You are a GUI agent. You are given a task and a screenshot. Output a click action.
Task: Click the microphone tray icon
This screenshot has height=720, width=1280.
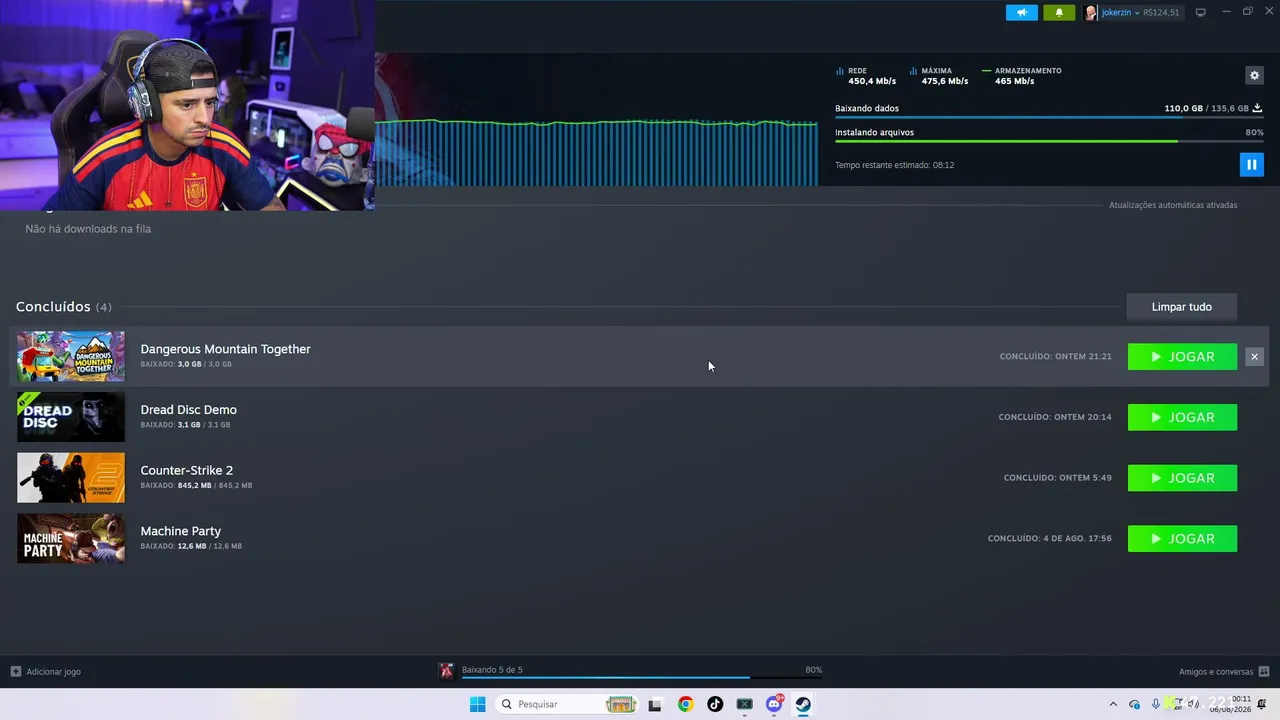pyautogui.click(x=1156, y=704)
